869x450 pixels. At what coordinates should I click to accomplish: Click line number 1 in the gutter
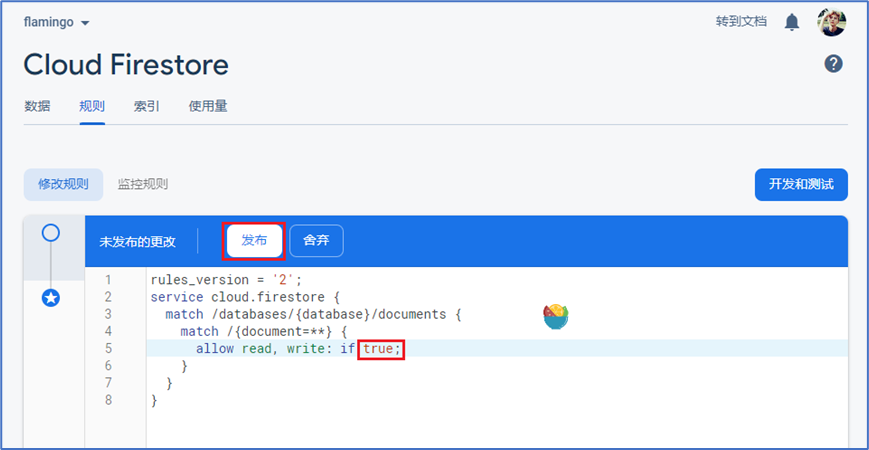point(107,280)
